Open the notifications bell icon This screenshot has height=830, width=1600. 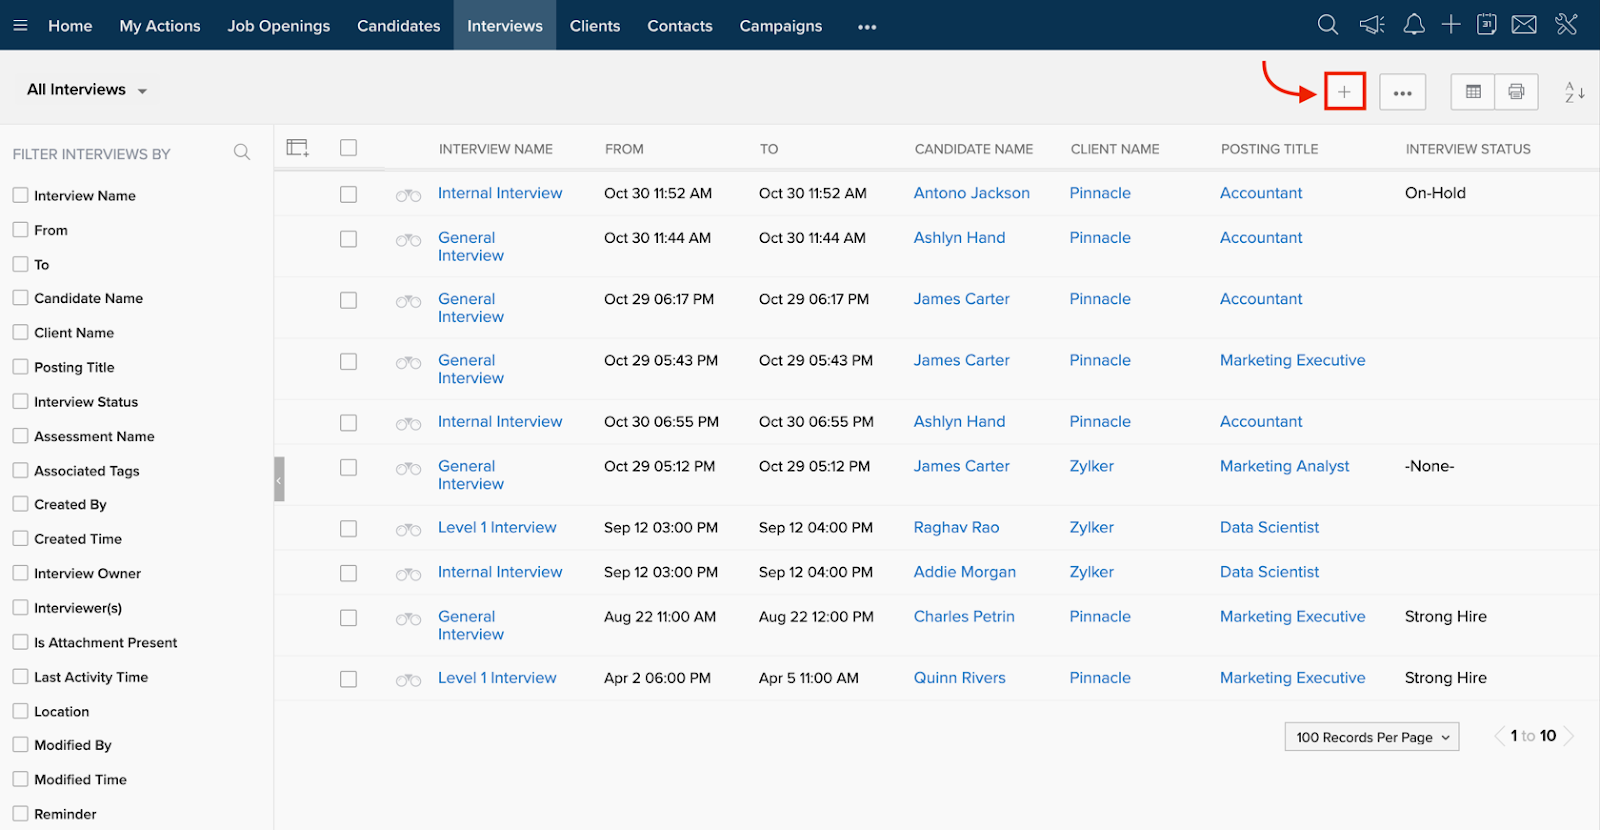[x=1413, y=25]
